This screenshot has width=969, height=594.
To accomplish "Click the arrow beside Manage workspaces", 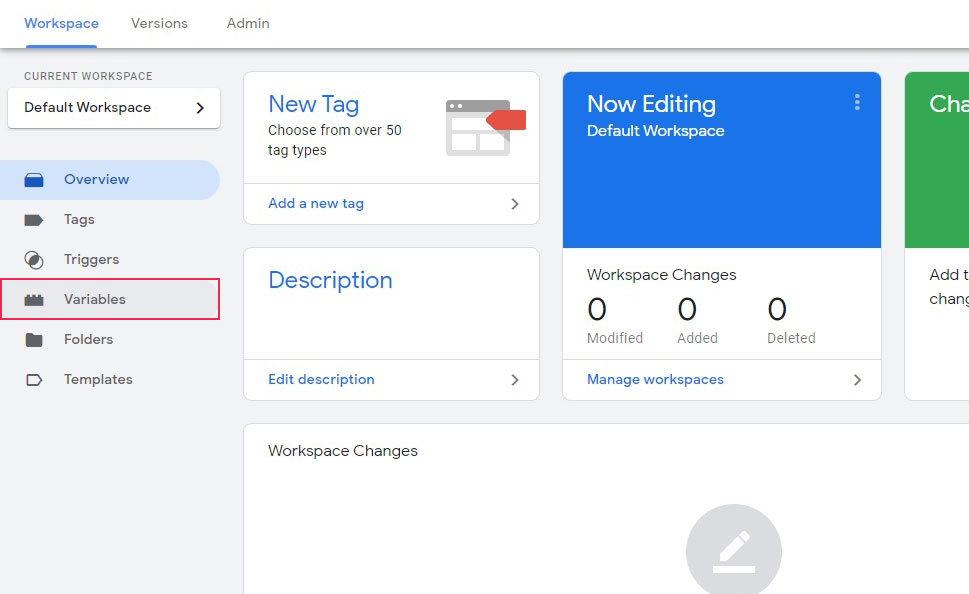I will tap(857, 380).
